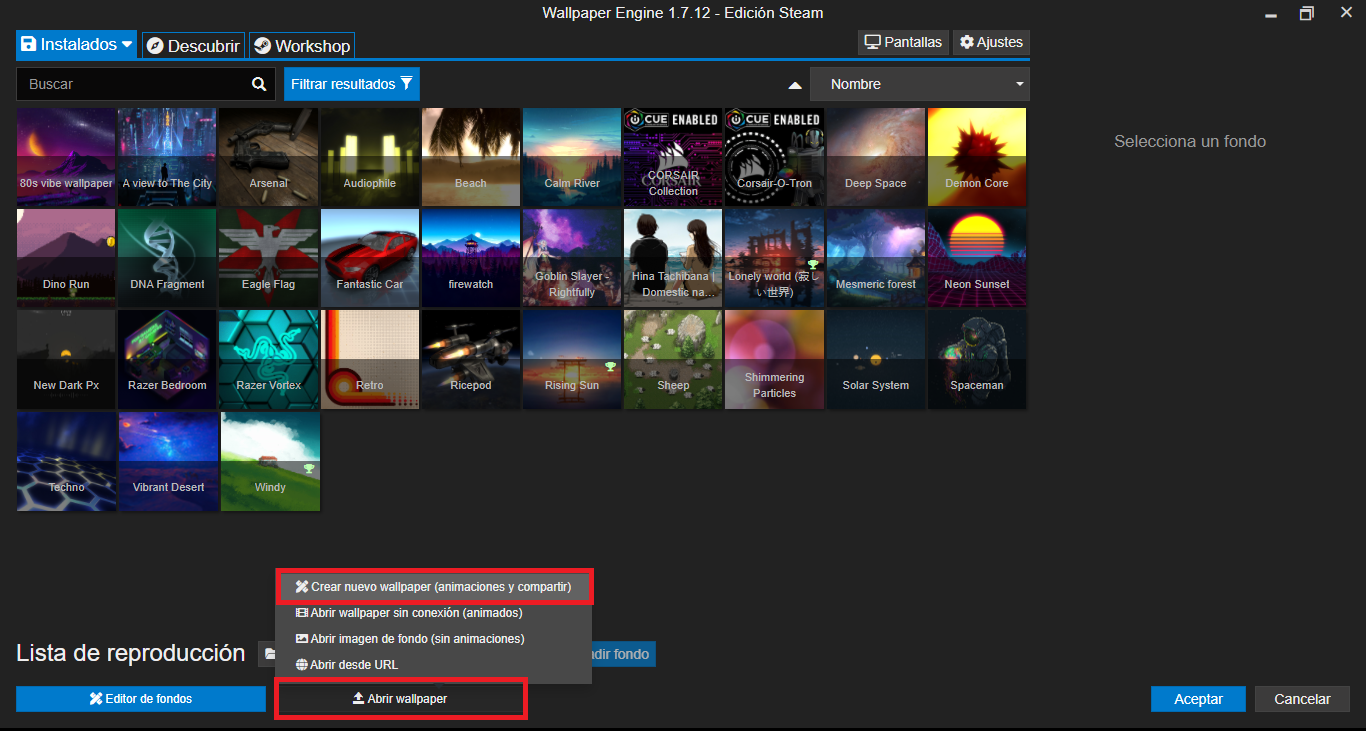Click the Cancelar button

click(x=1302, y=699)
